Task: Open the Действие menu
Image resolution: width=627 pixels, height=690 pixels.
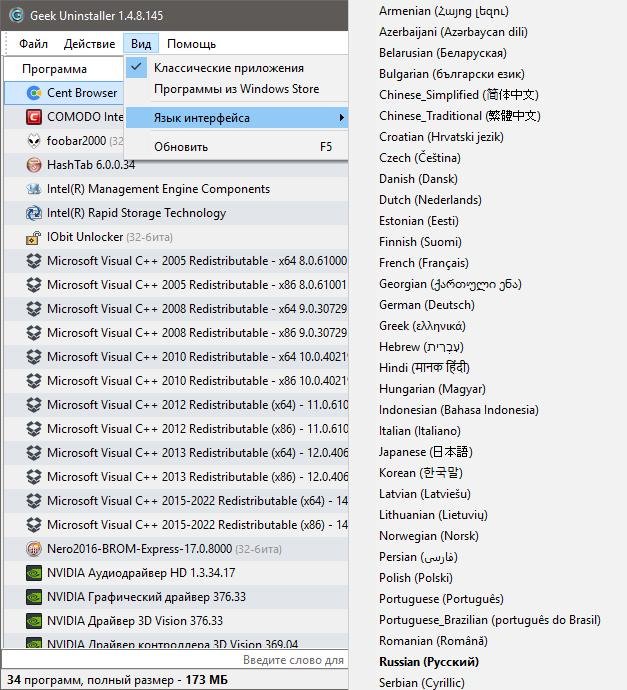Action: pyautogui.click(x=89, y=44)
